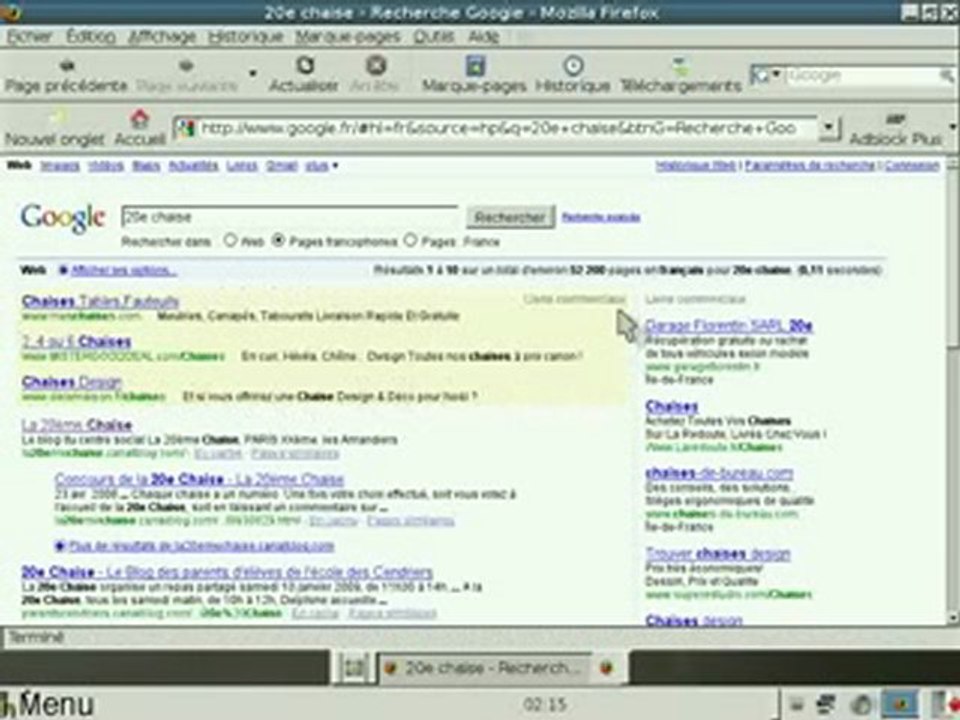960x720 pixels.
Task: Open Historique Web link
Action: pos(696,166)
